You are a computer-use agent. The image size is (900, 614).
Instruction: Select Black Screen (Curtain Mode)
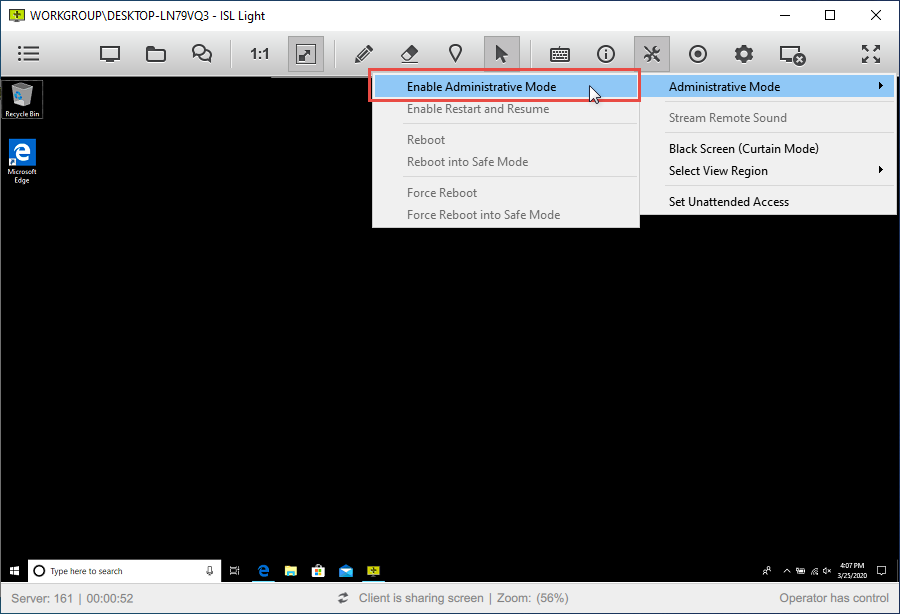click(743, 149)
